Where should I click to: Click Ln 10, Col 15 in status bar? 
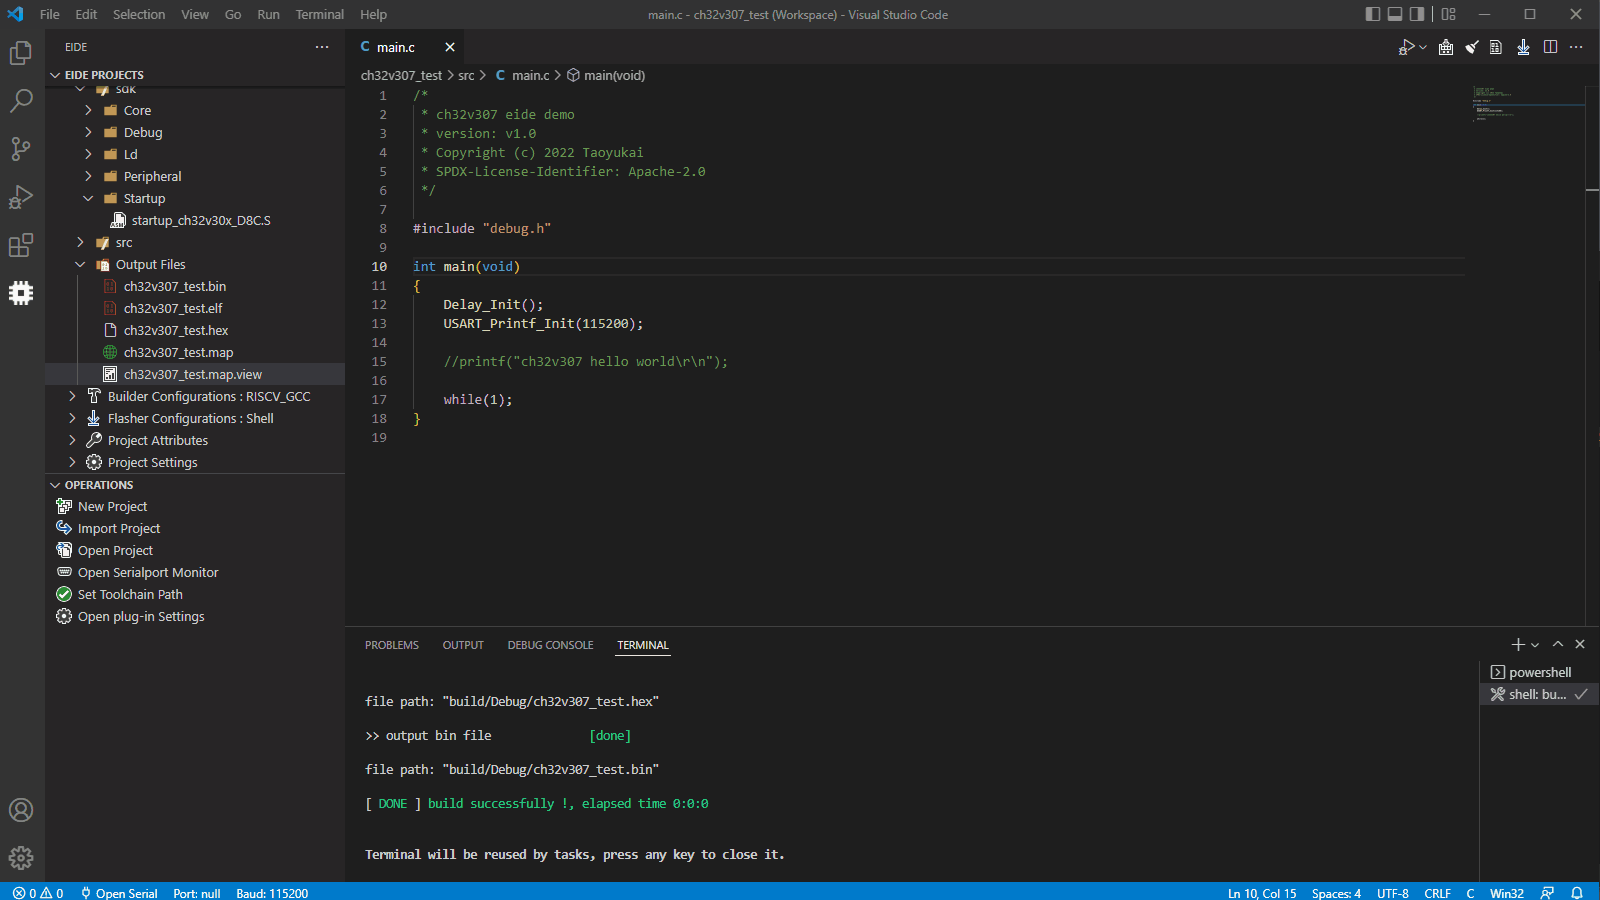pos(1262,893)
